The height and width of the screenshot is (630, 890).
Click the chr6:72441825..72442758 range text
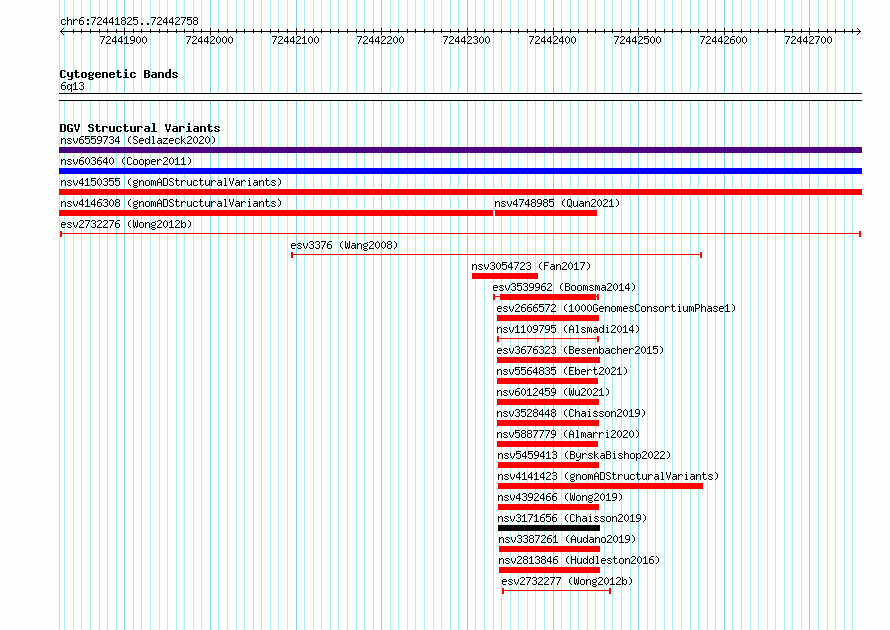(x=129, y=21)
